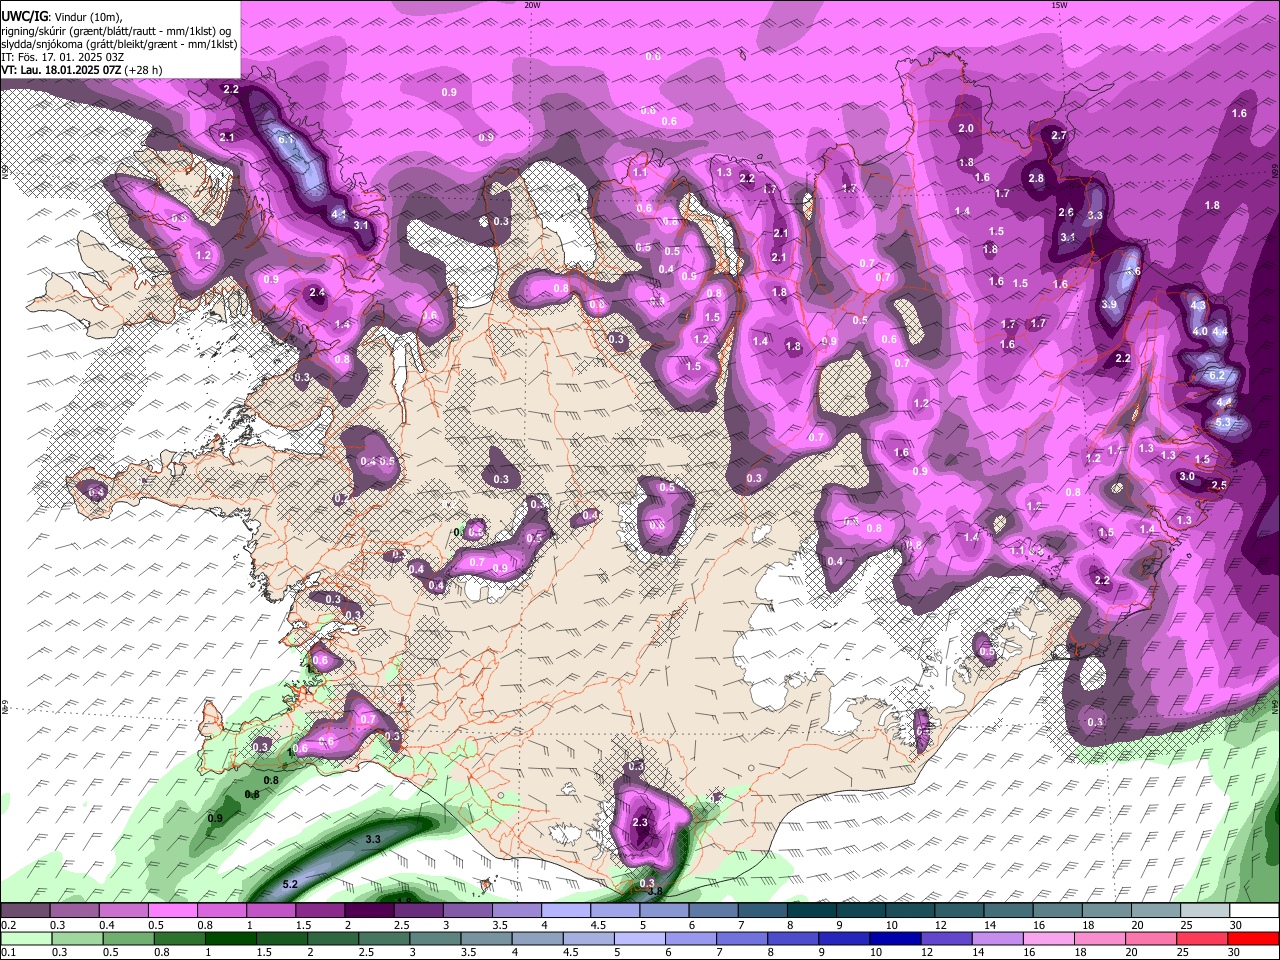Click the '2.5' label under the bottom legend row

[x=365, y=952]
